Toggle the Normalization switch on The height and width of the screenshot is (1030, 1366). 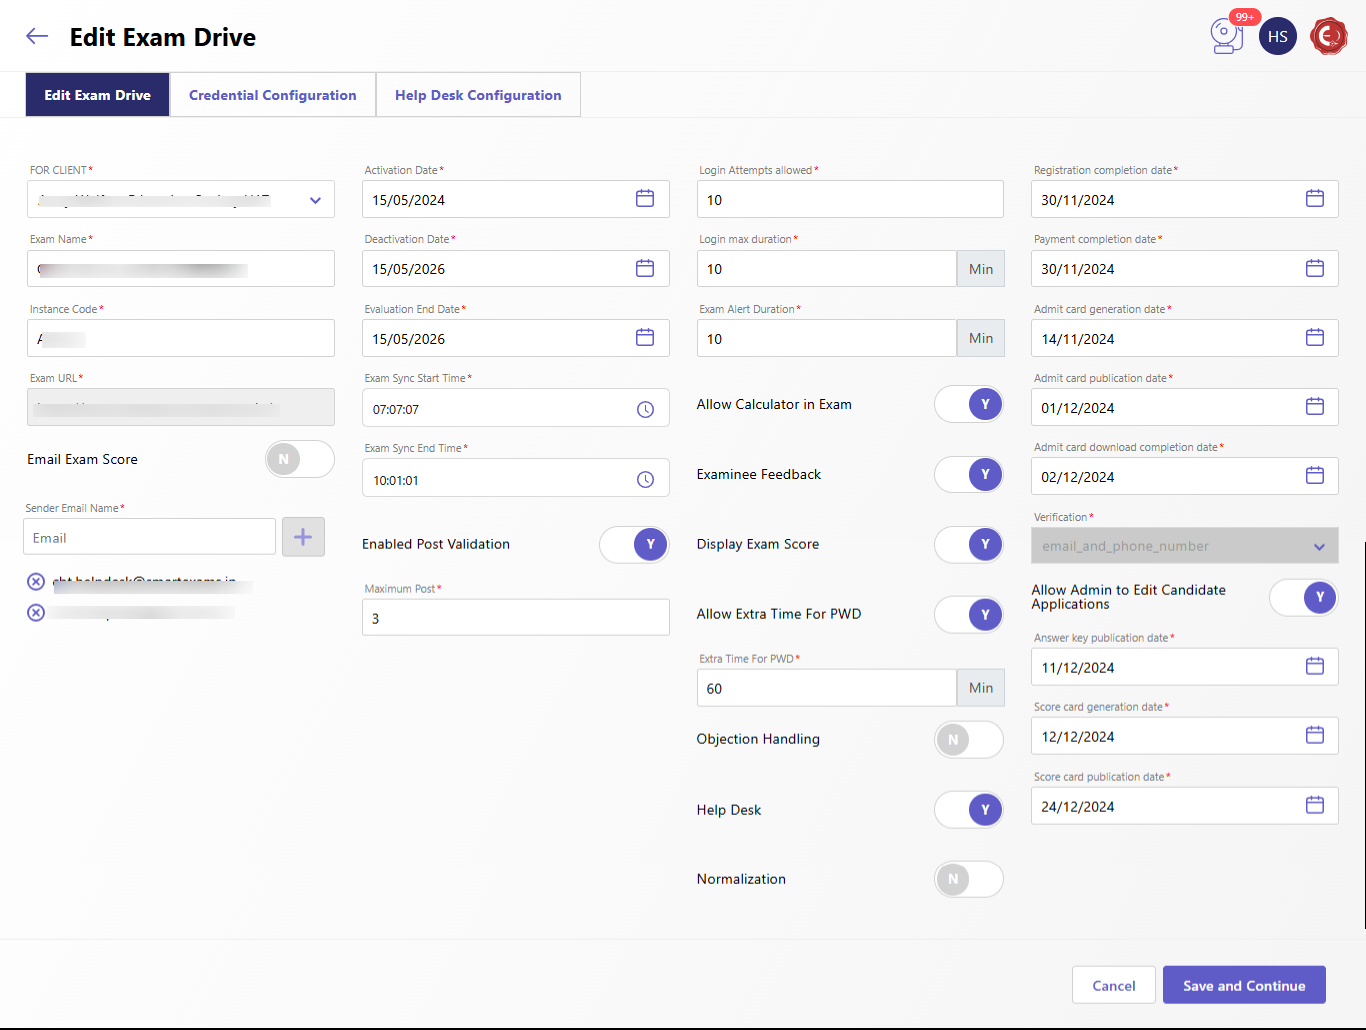(968, 879)
